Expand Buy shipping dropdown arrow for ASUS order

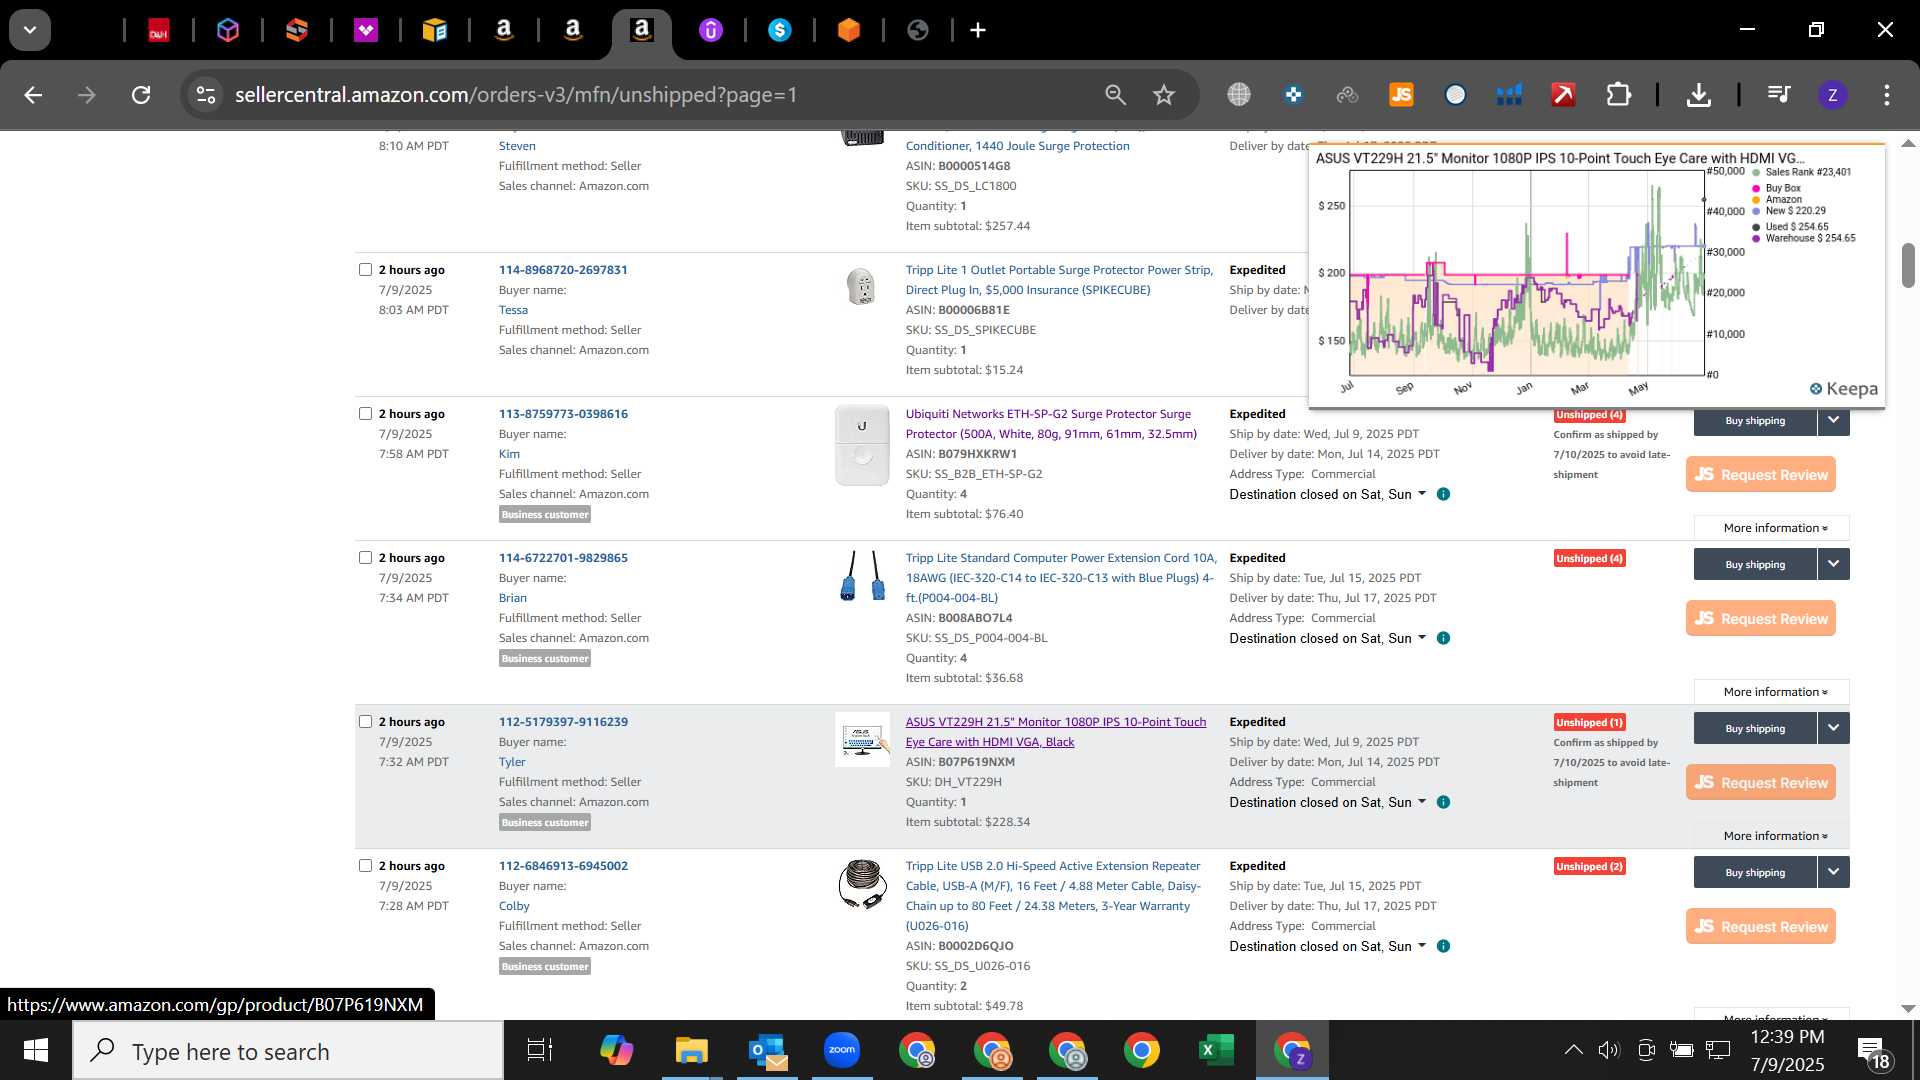tap(1834, 728)
